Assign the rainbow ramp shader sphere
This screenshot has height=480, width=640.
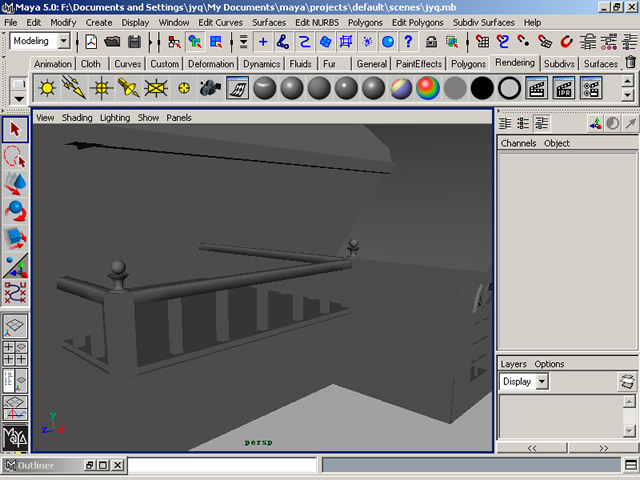tap(428, 88)
